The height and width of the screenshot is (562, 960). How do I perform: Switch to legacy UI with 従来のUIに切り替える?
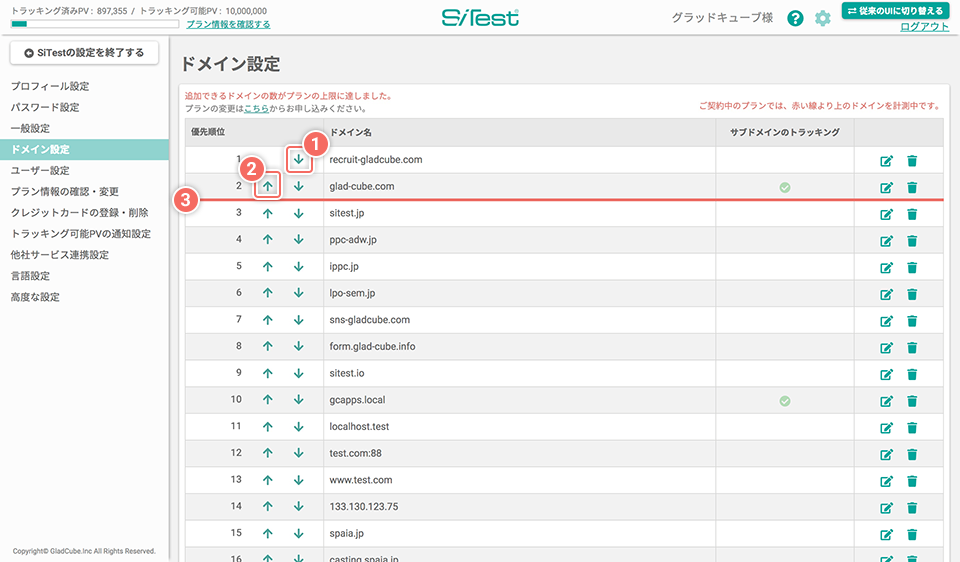(x=895, y=10)
